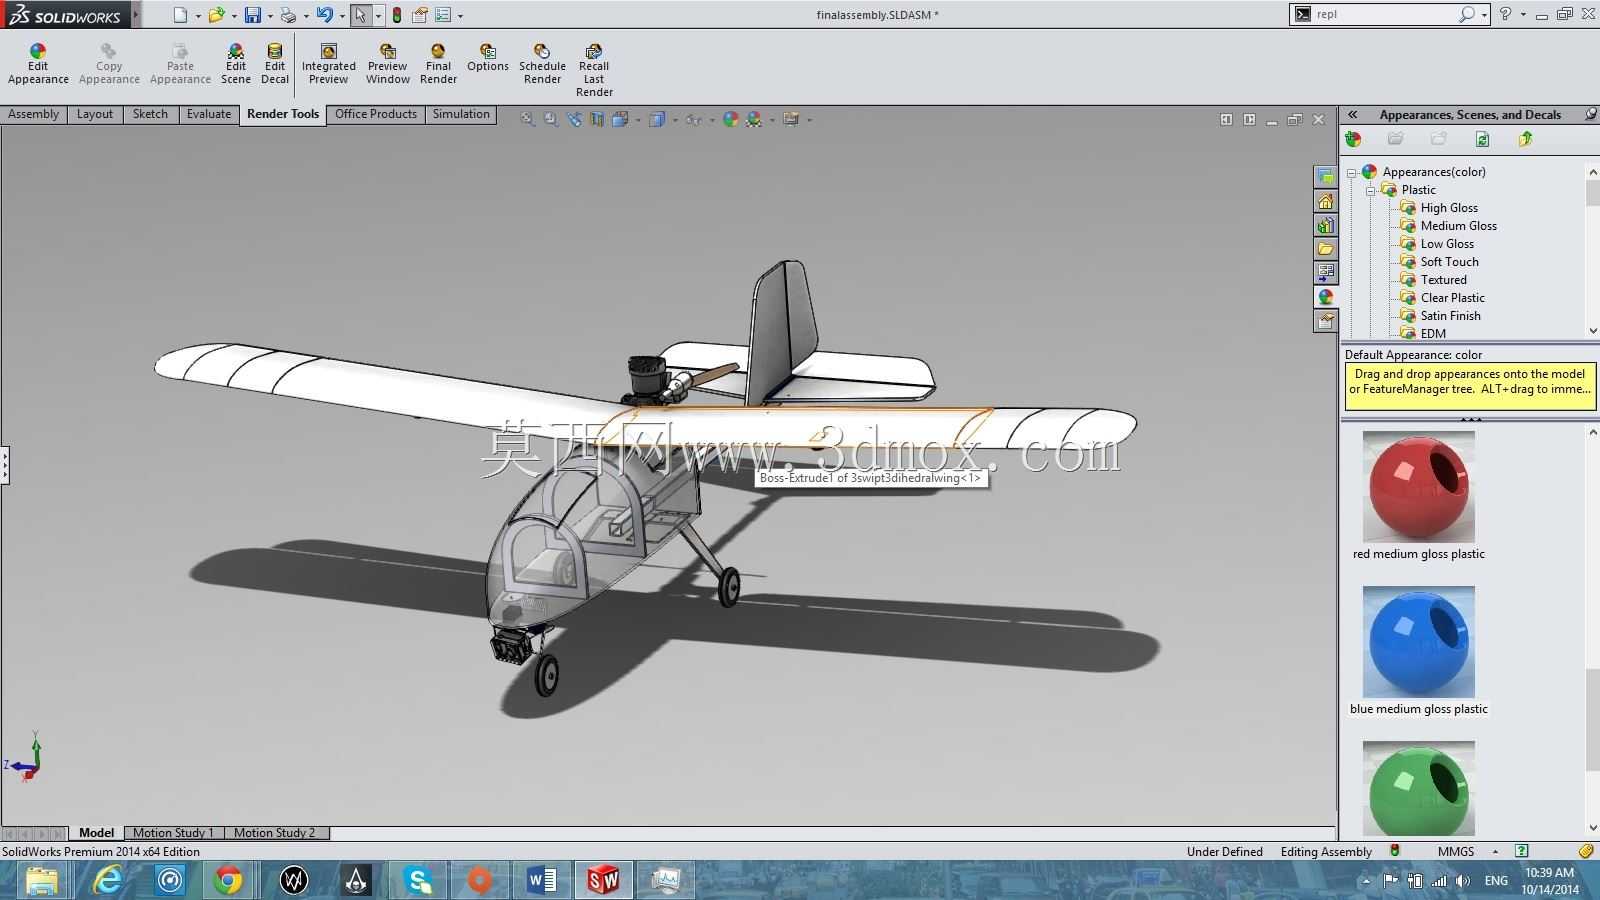Click the Print icon
The width and height of the screenshot is (1600, 900).
click(288, 15)
